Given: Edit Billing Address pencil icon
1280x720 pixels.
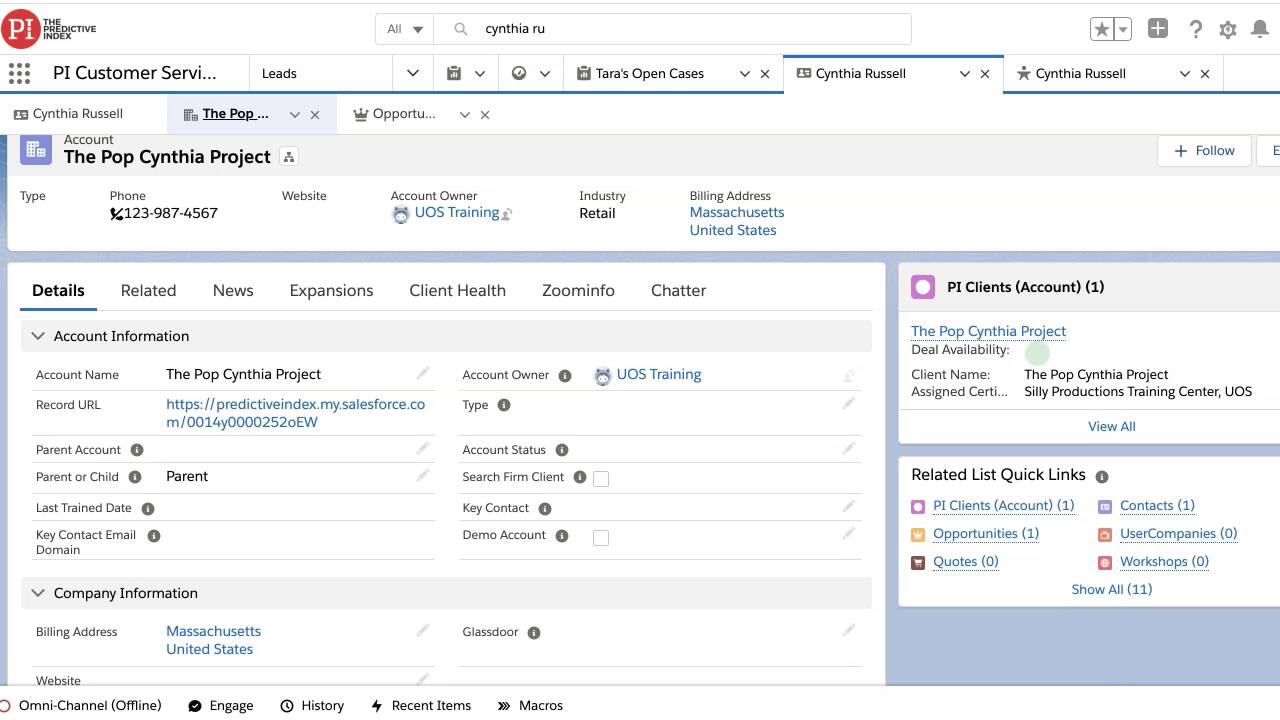Looking at the screenshot, I should pyautogui.click(x=423, y=631).
